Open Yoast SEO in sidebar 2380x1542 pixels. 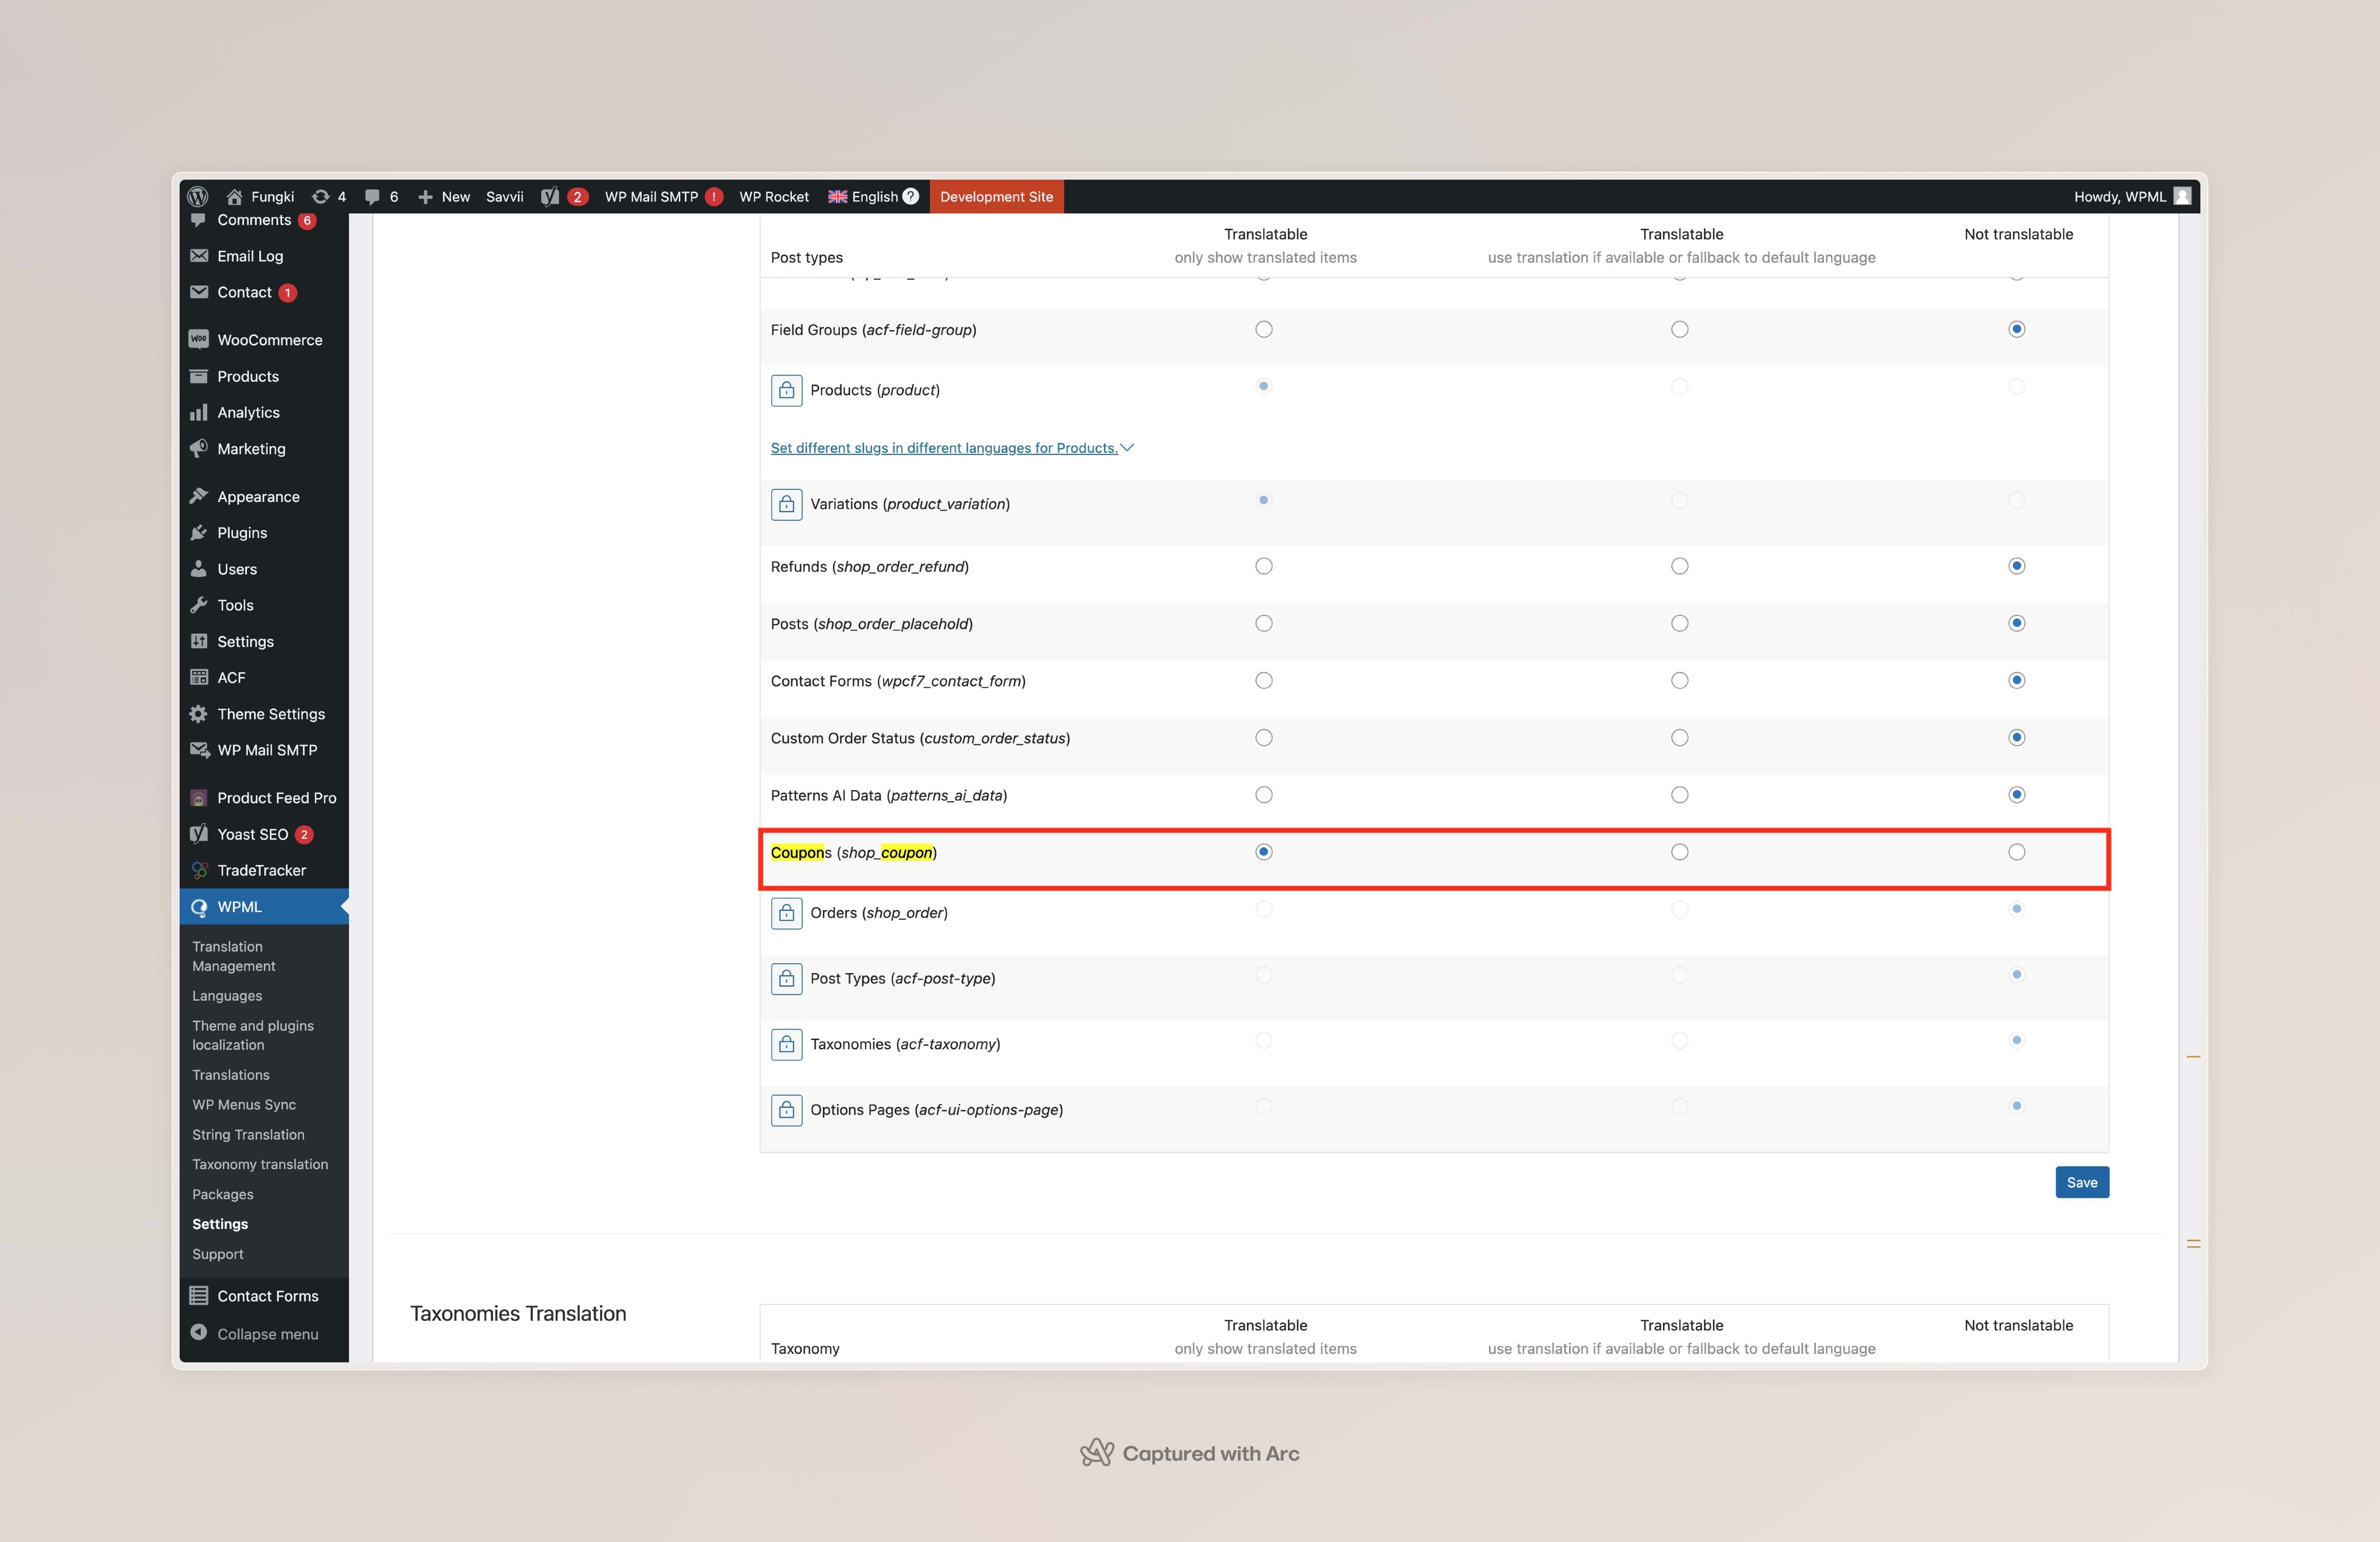tap(264, 834)
